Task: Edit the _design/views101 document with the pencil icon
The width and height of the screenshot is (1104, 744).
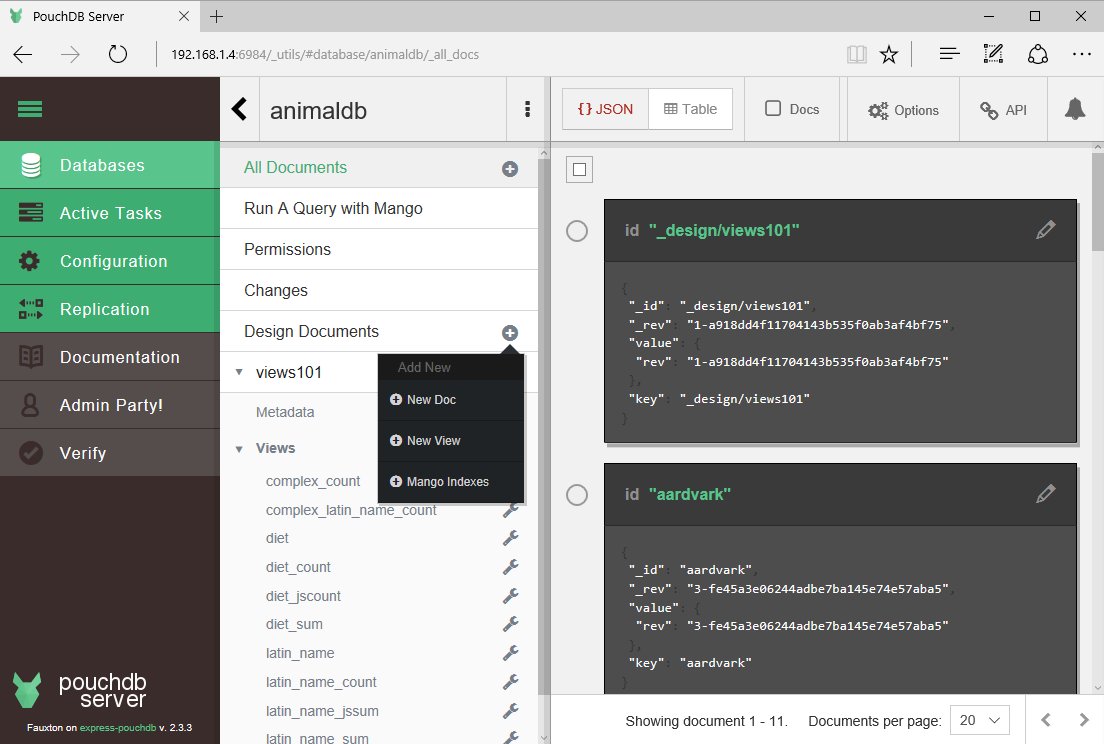Action: [1046, 230]
